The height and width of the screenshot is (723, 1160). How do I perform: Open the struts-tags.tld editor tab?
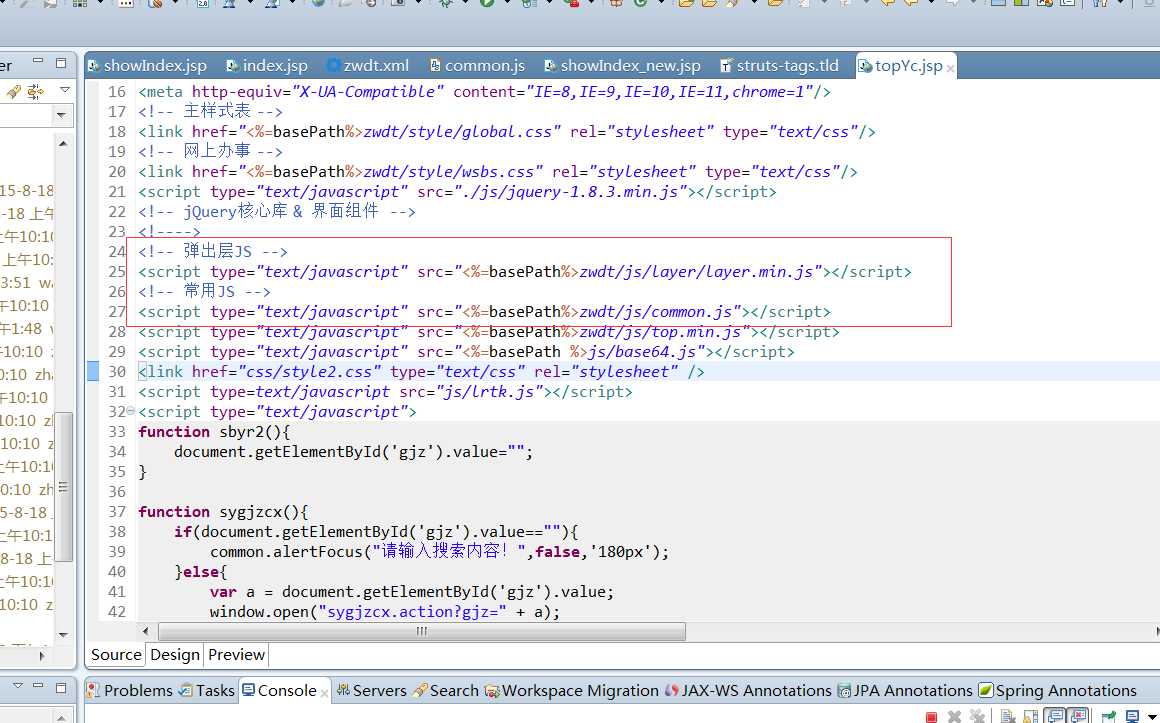(x=780, y=66)
